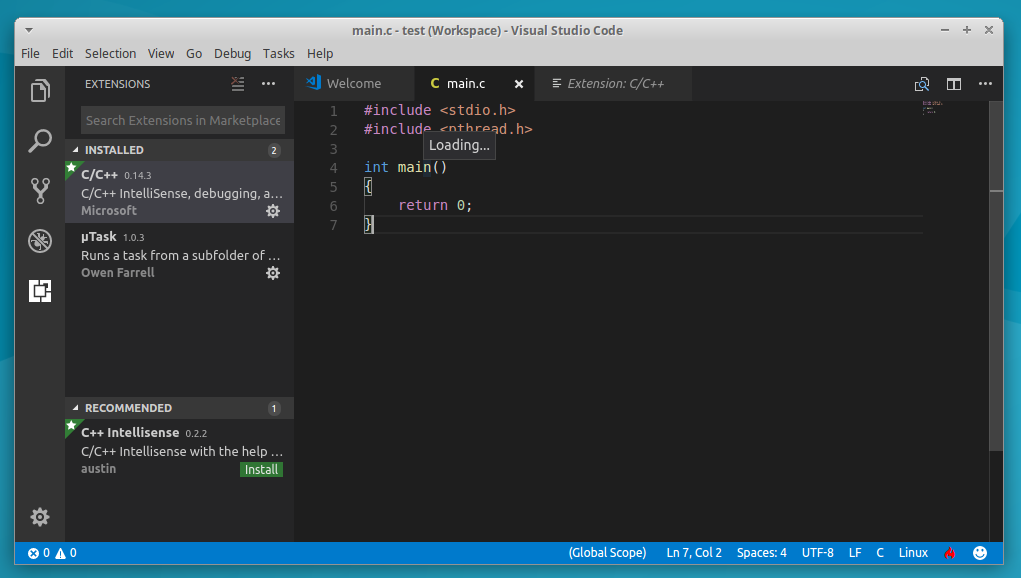
Task: Click the installed count badge 2
Action: [274, 150]
